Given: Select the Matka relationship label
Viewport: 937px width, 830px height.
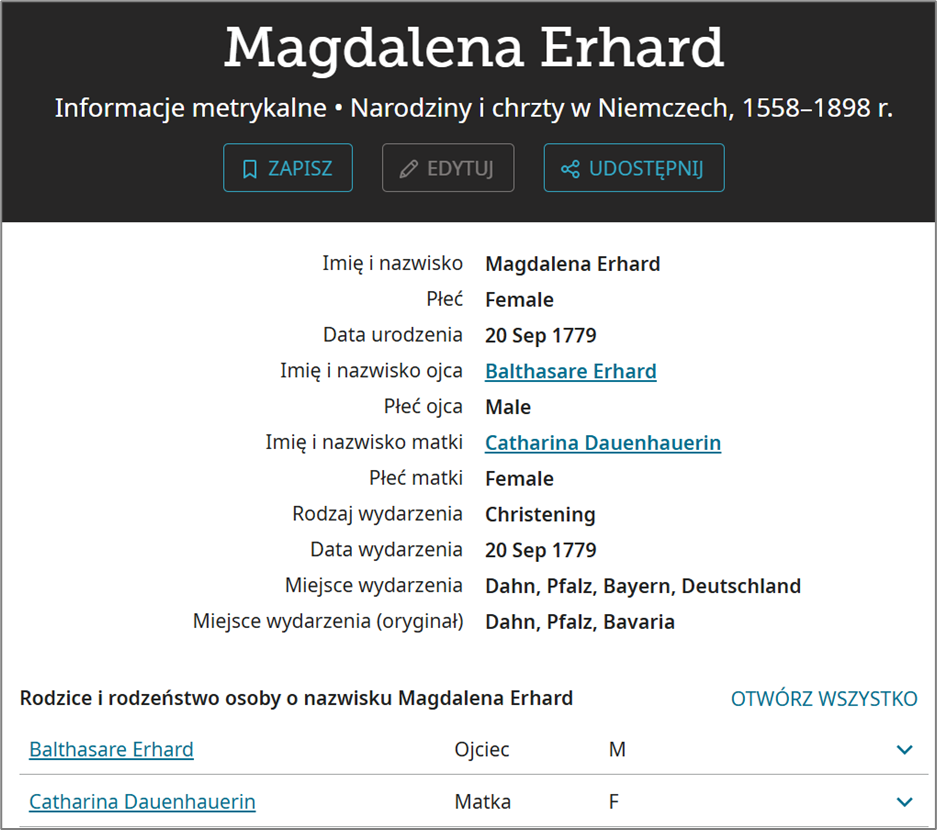Looking at the screenshot, I should pyautogui.click(x=483, y=802).
